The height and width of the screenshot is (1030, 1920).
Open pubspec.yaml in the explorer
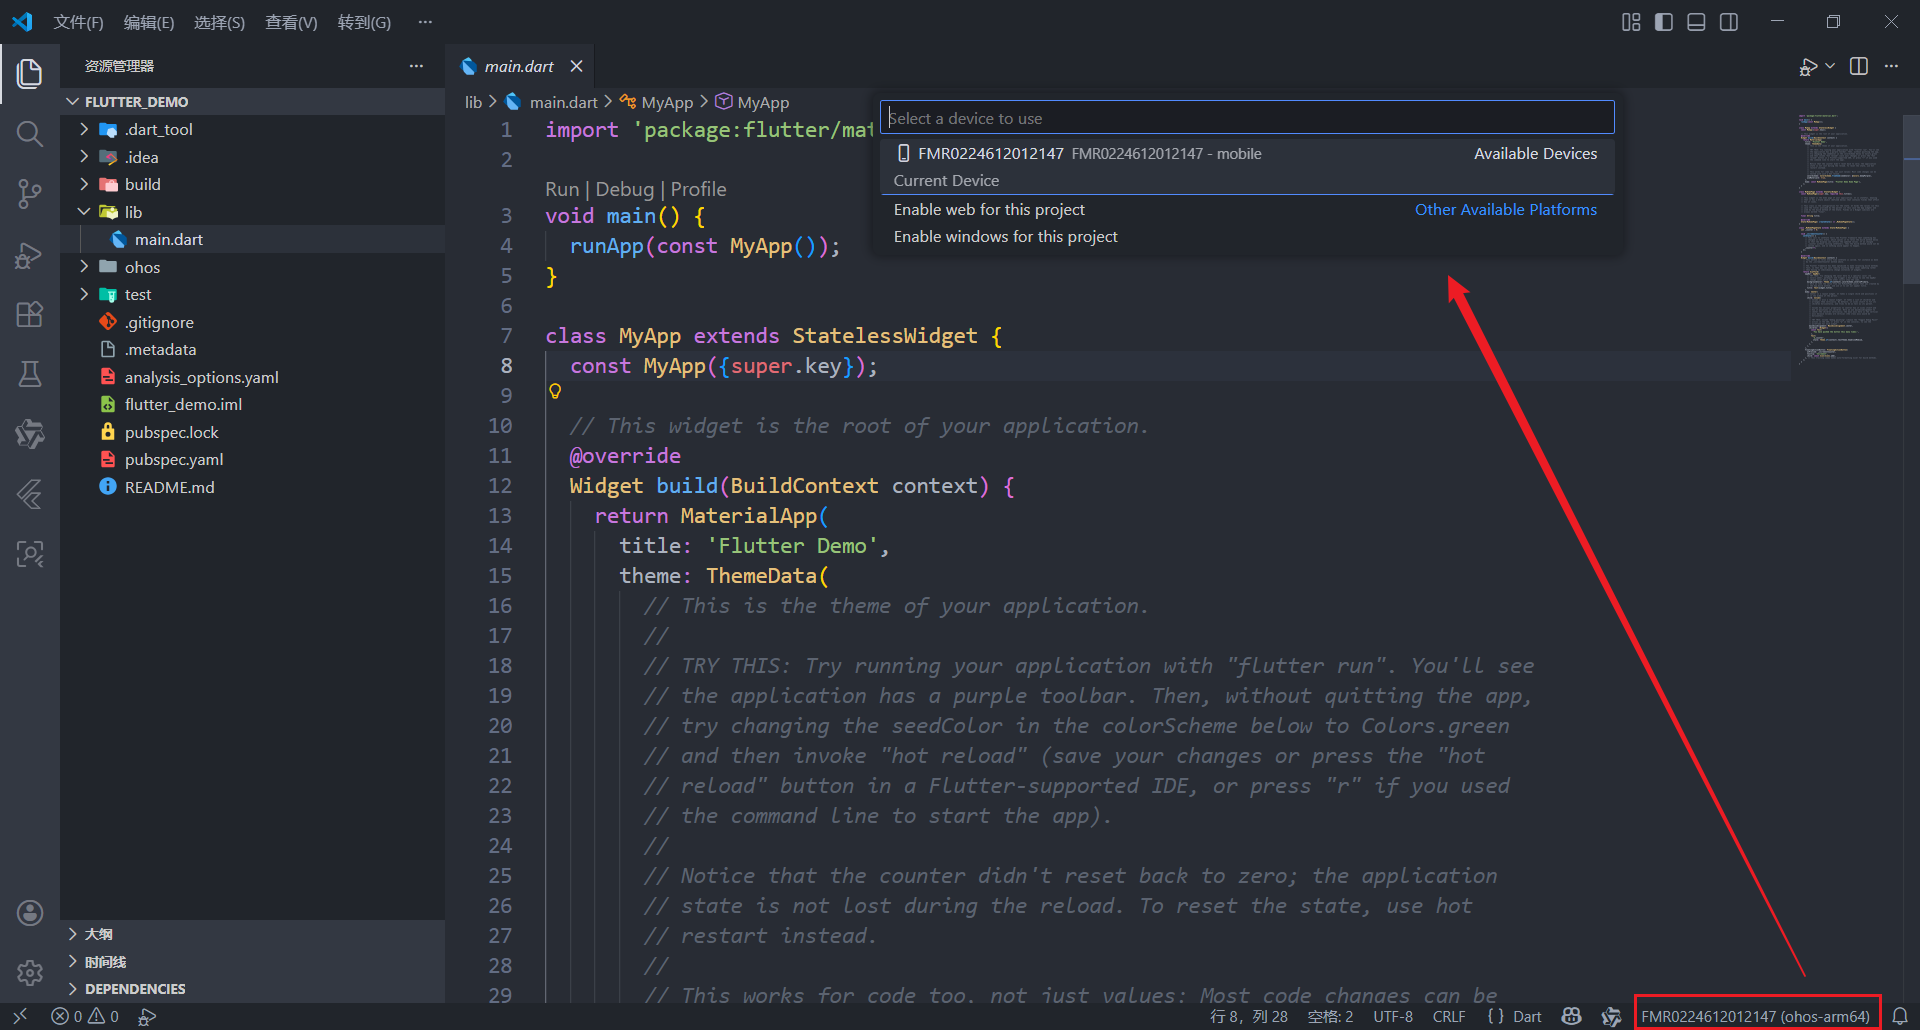[252, 459]
